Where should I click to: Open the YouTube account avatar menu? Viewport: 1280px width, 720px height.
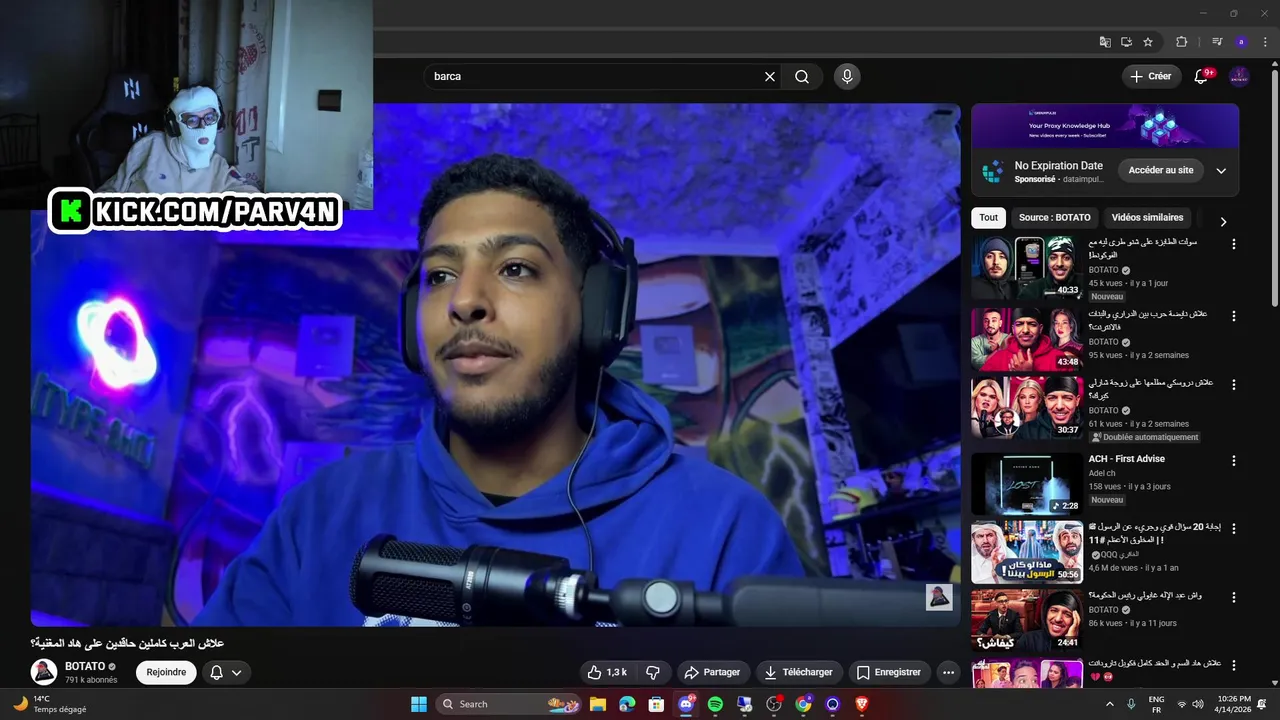click(1239, 76)
